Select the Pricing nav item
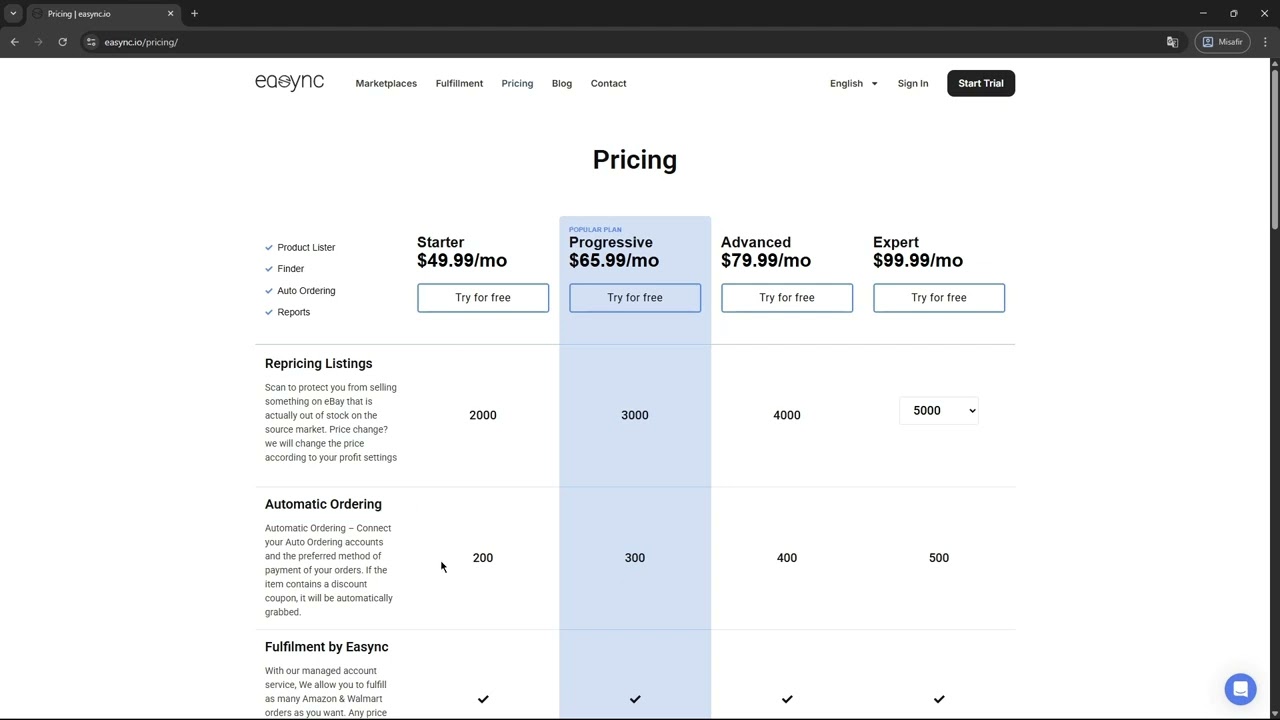This screenshot has height=720, width=1280. tap(517, 83)
